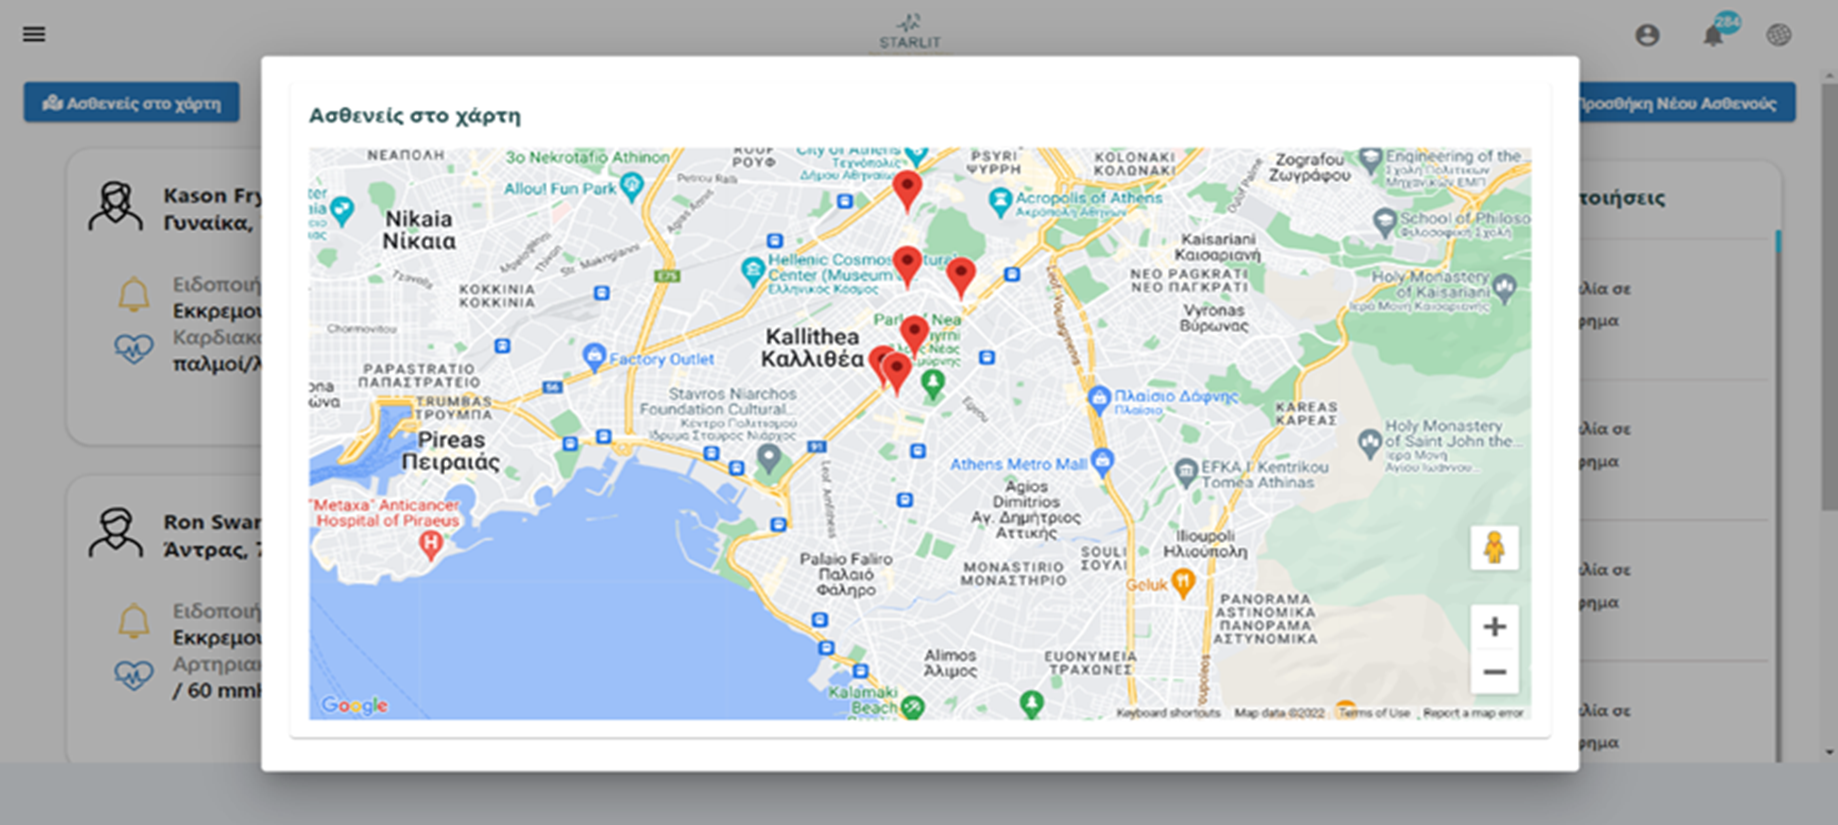Select the northernmost red patient marker
The height and width of the screenshot is (825, 1838).
point(907,190)
